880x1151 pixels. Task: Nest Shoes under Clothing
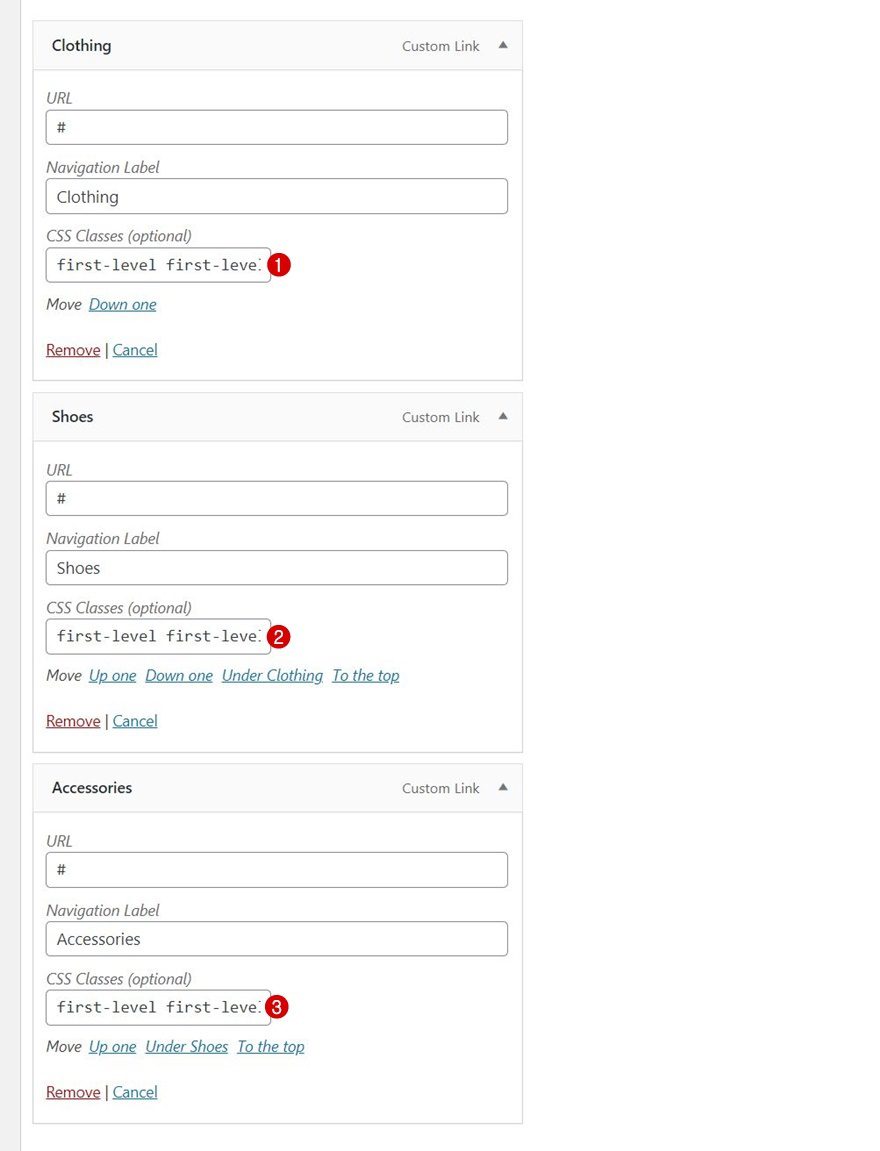point(271,675)
